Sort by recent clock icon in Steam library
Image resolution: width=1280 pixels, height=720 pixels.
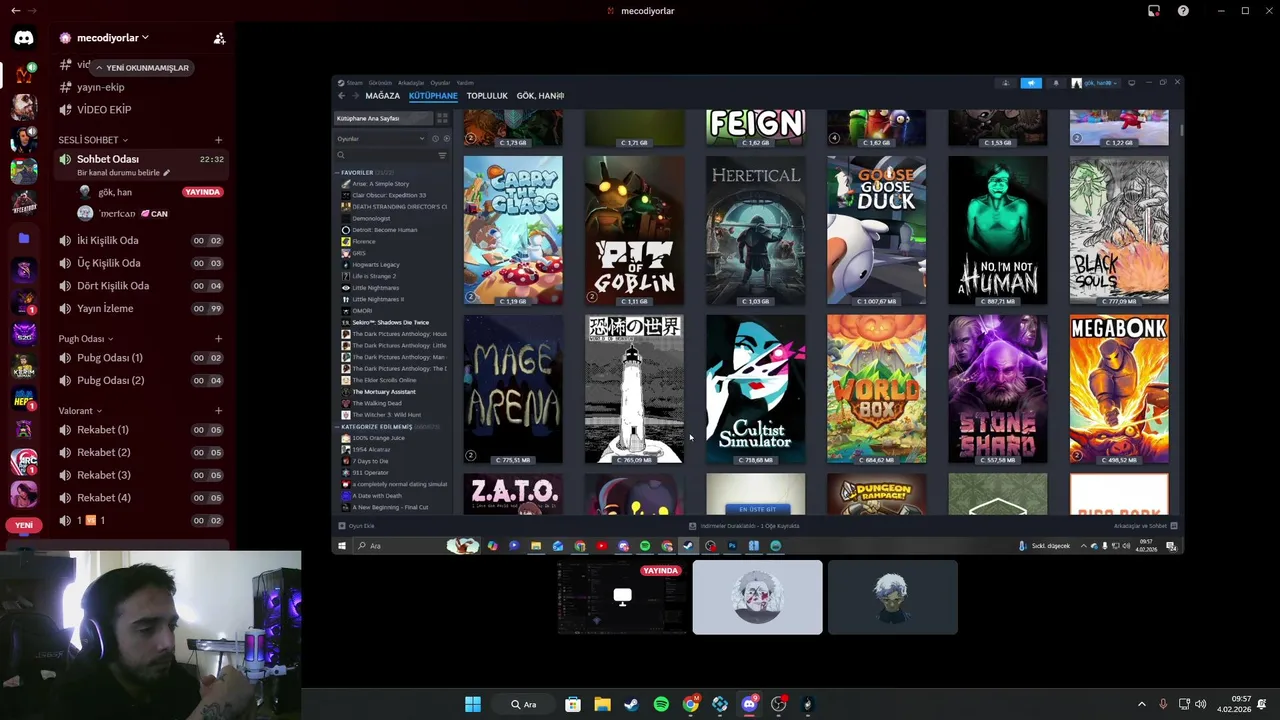point(435,139)
